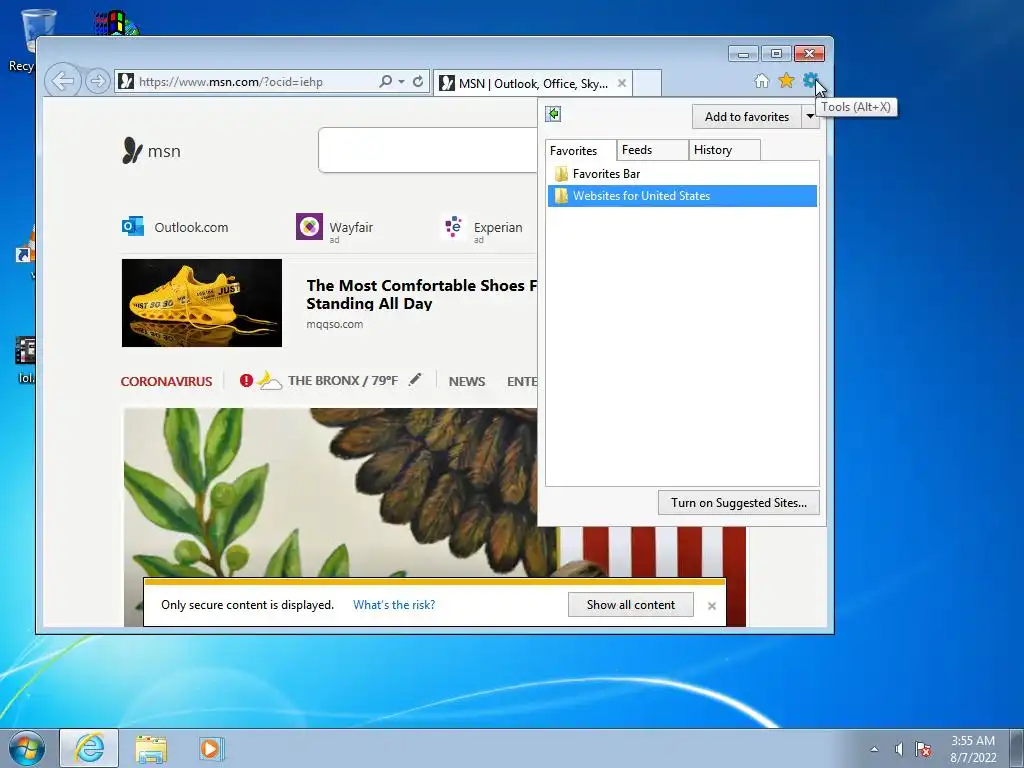Click the browser Forward arrow button

tap(97, 82)
